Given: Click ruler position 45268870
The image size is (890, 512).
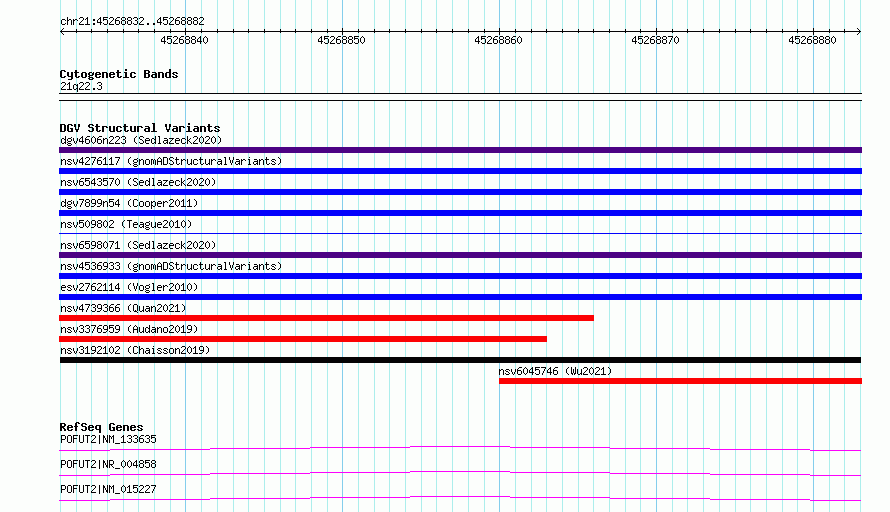Looking at the screenshot, I should coord(655,40).
